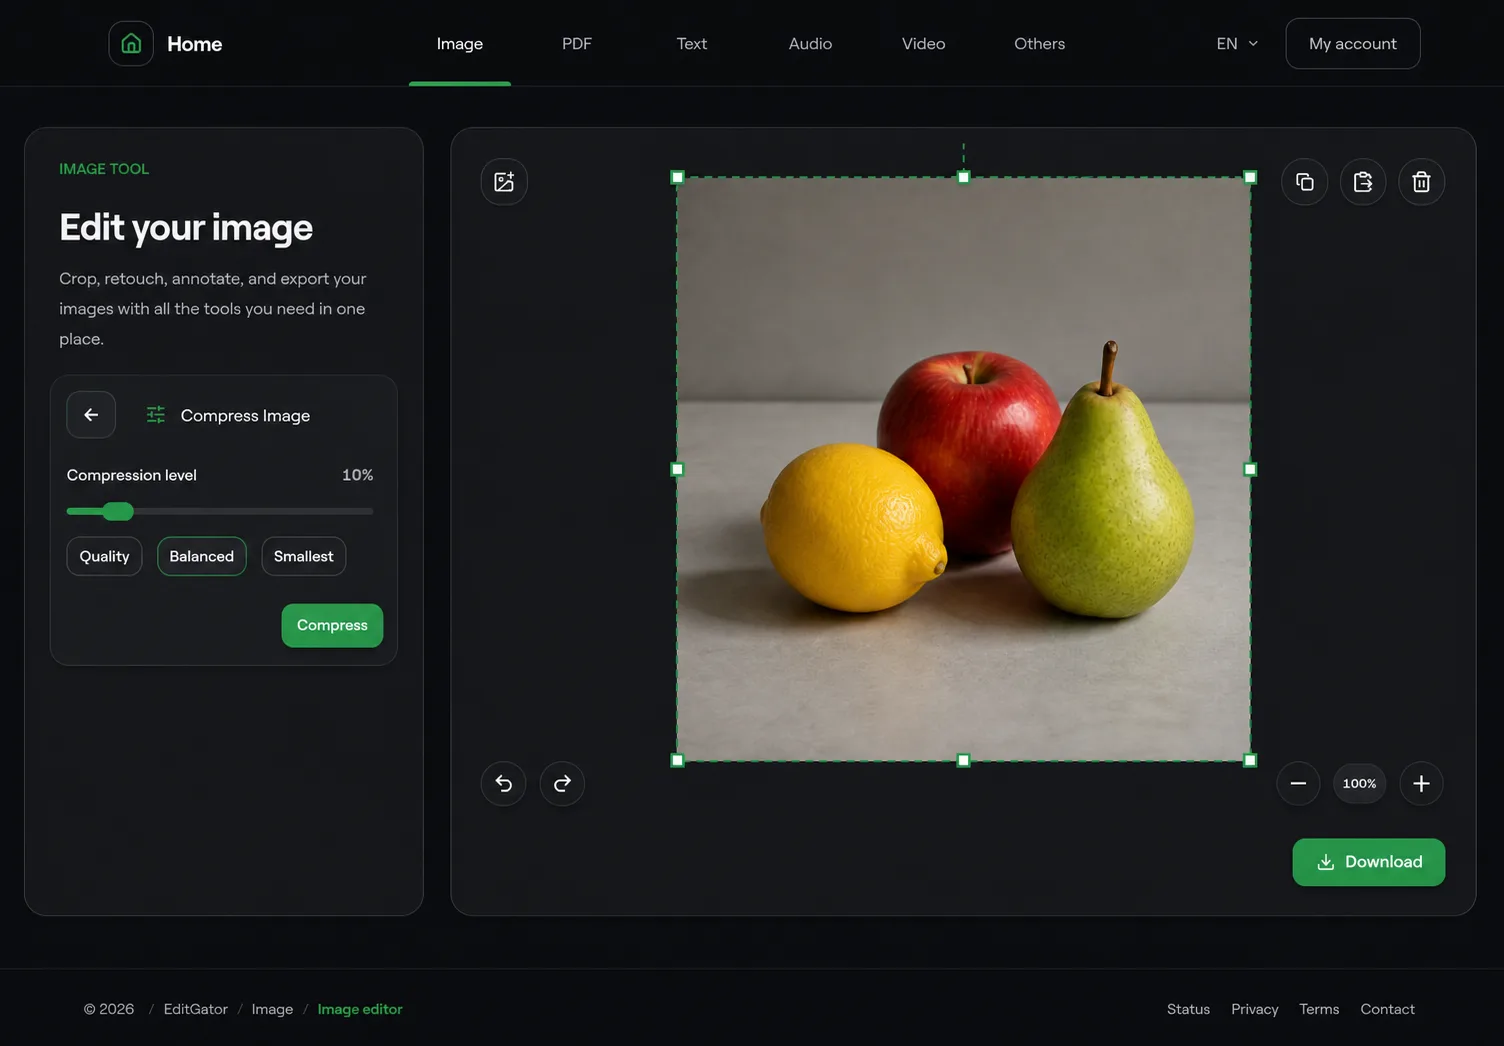Click the Image breadcrumb link

coord(272,1009)
